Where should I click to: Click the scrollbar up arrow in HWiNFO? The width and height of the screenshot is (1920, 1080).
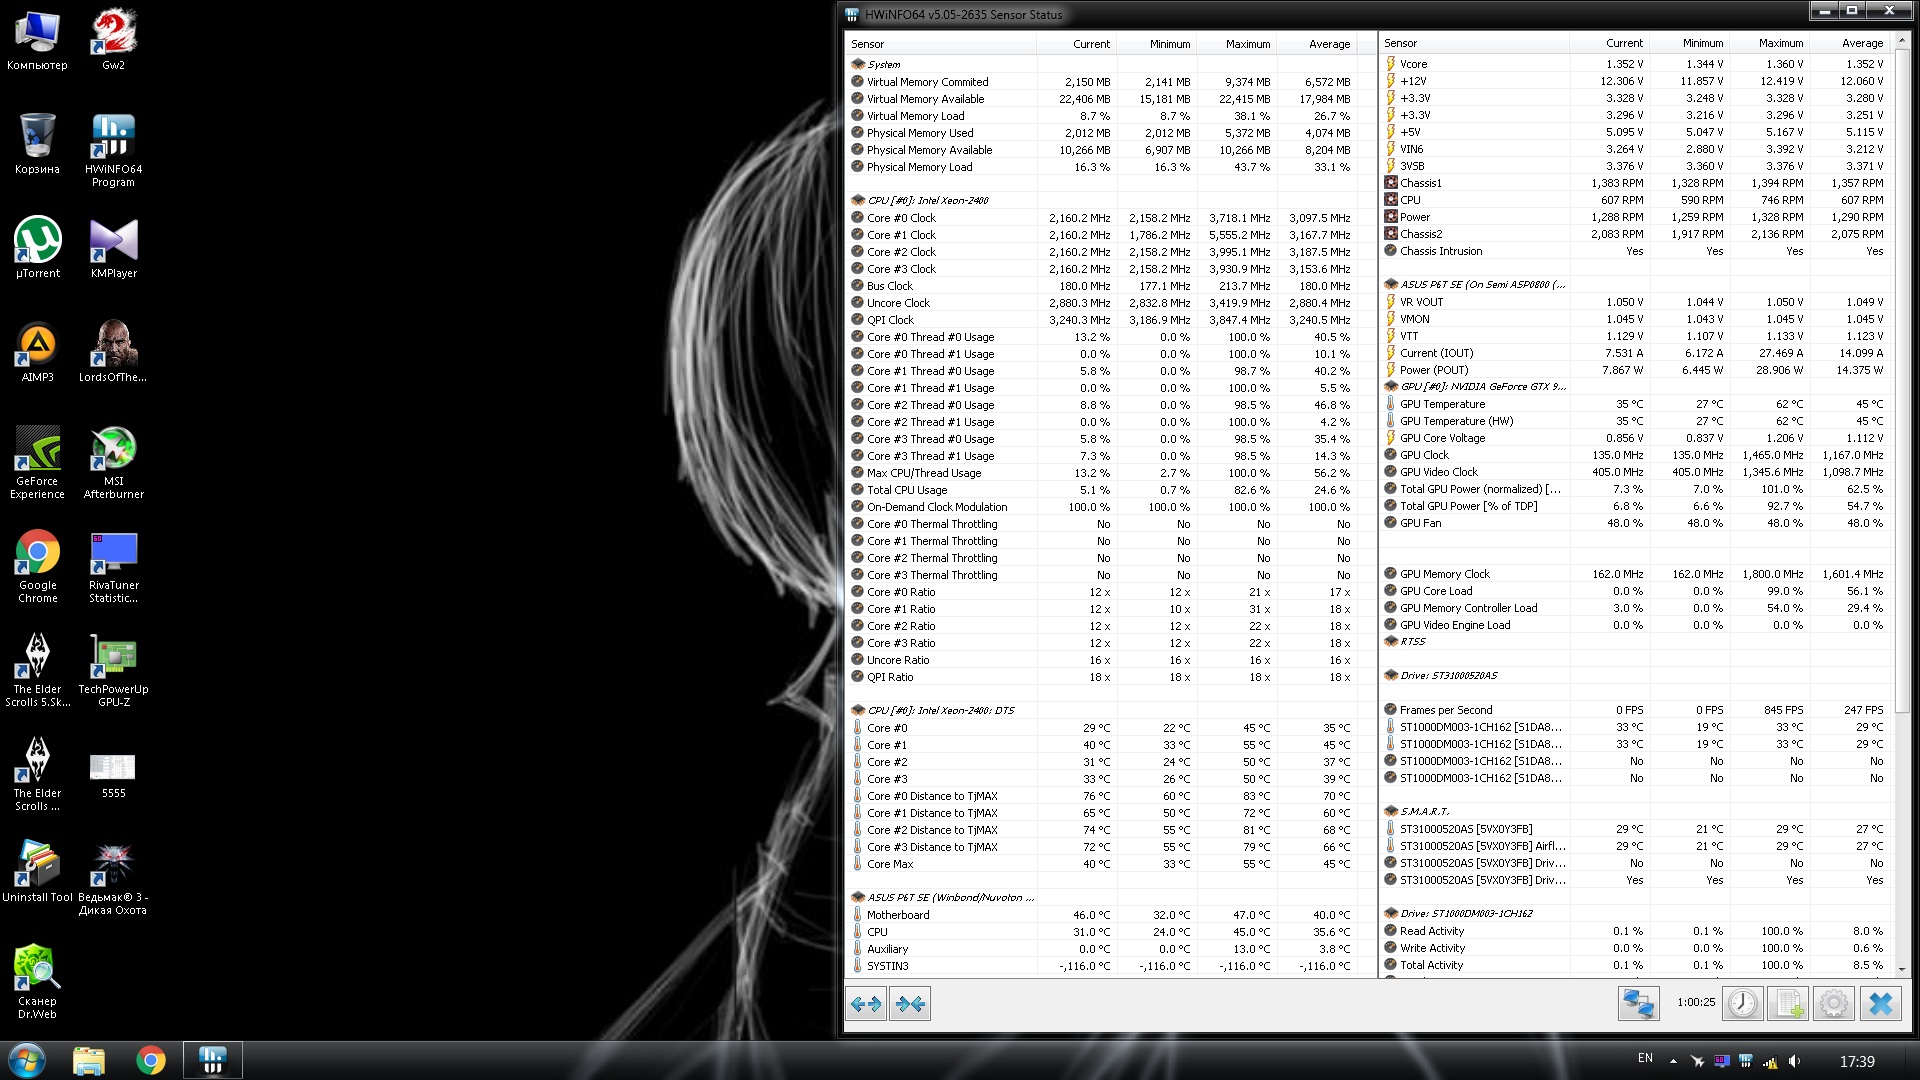coord(1901,42)
